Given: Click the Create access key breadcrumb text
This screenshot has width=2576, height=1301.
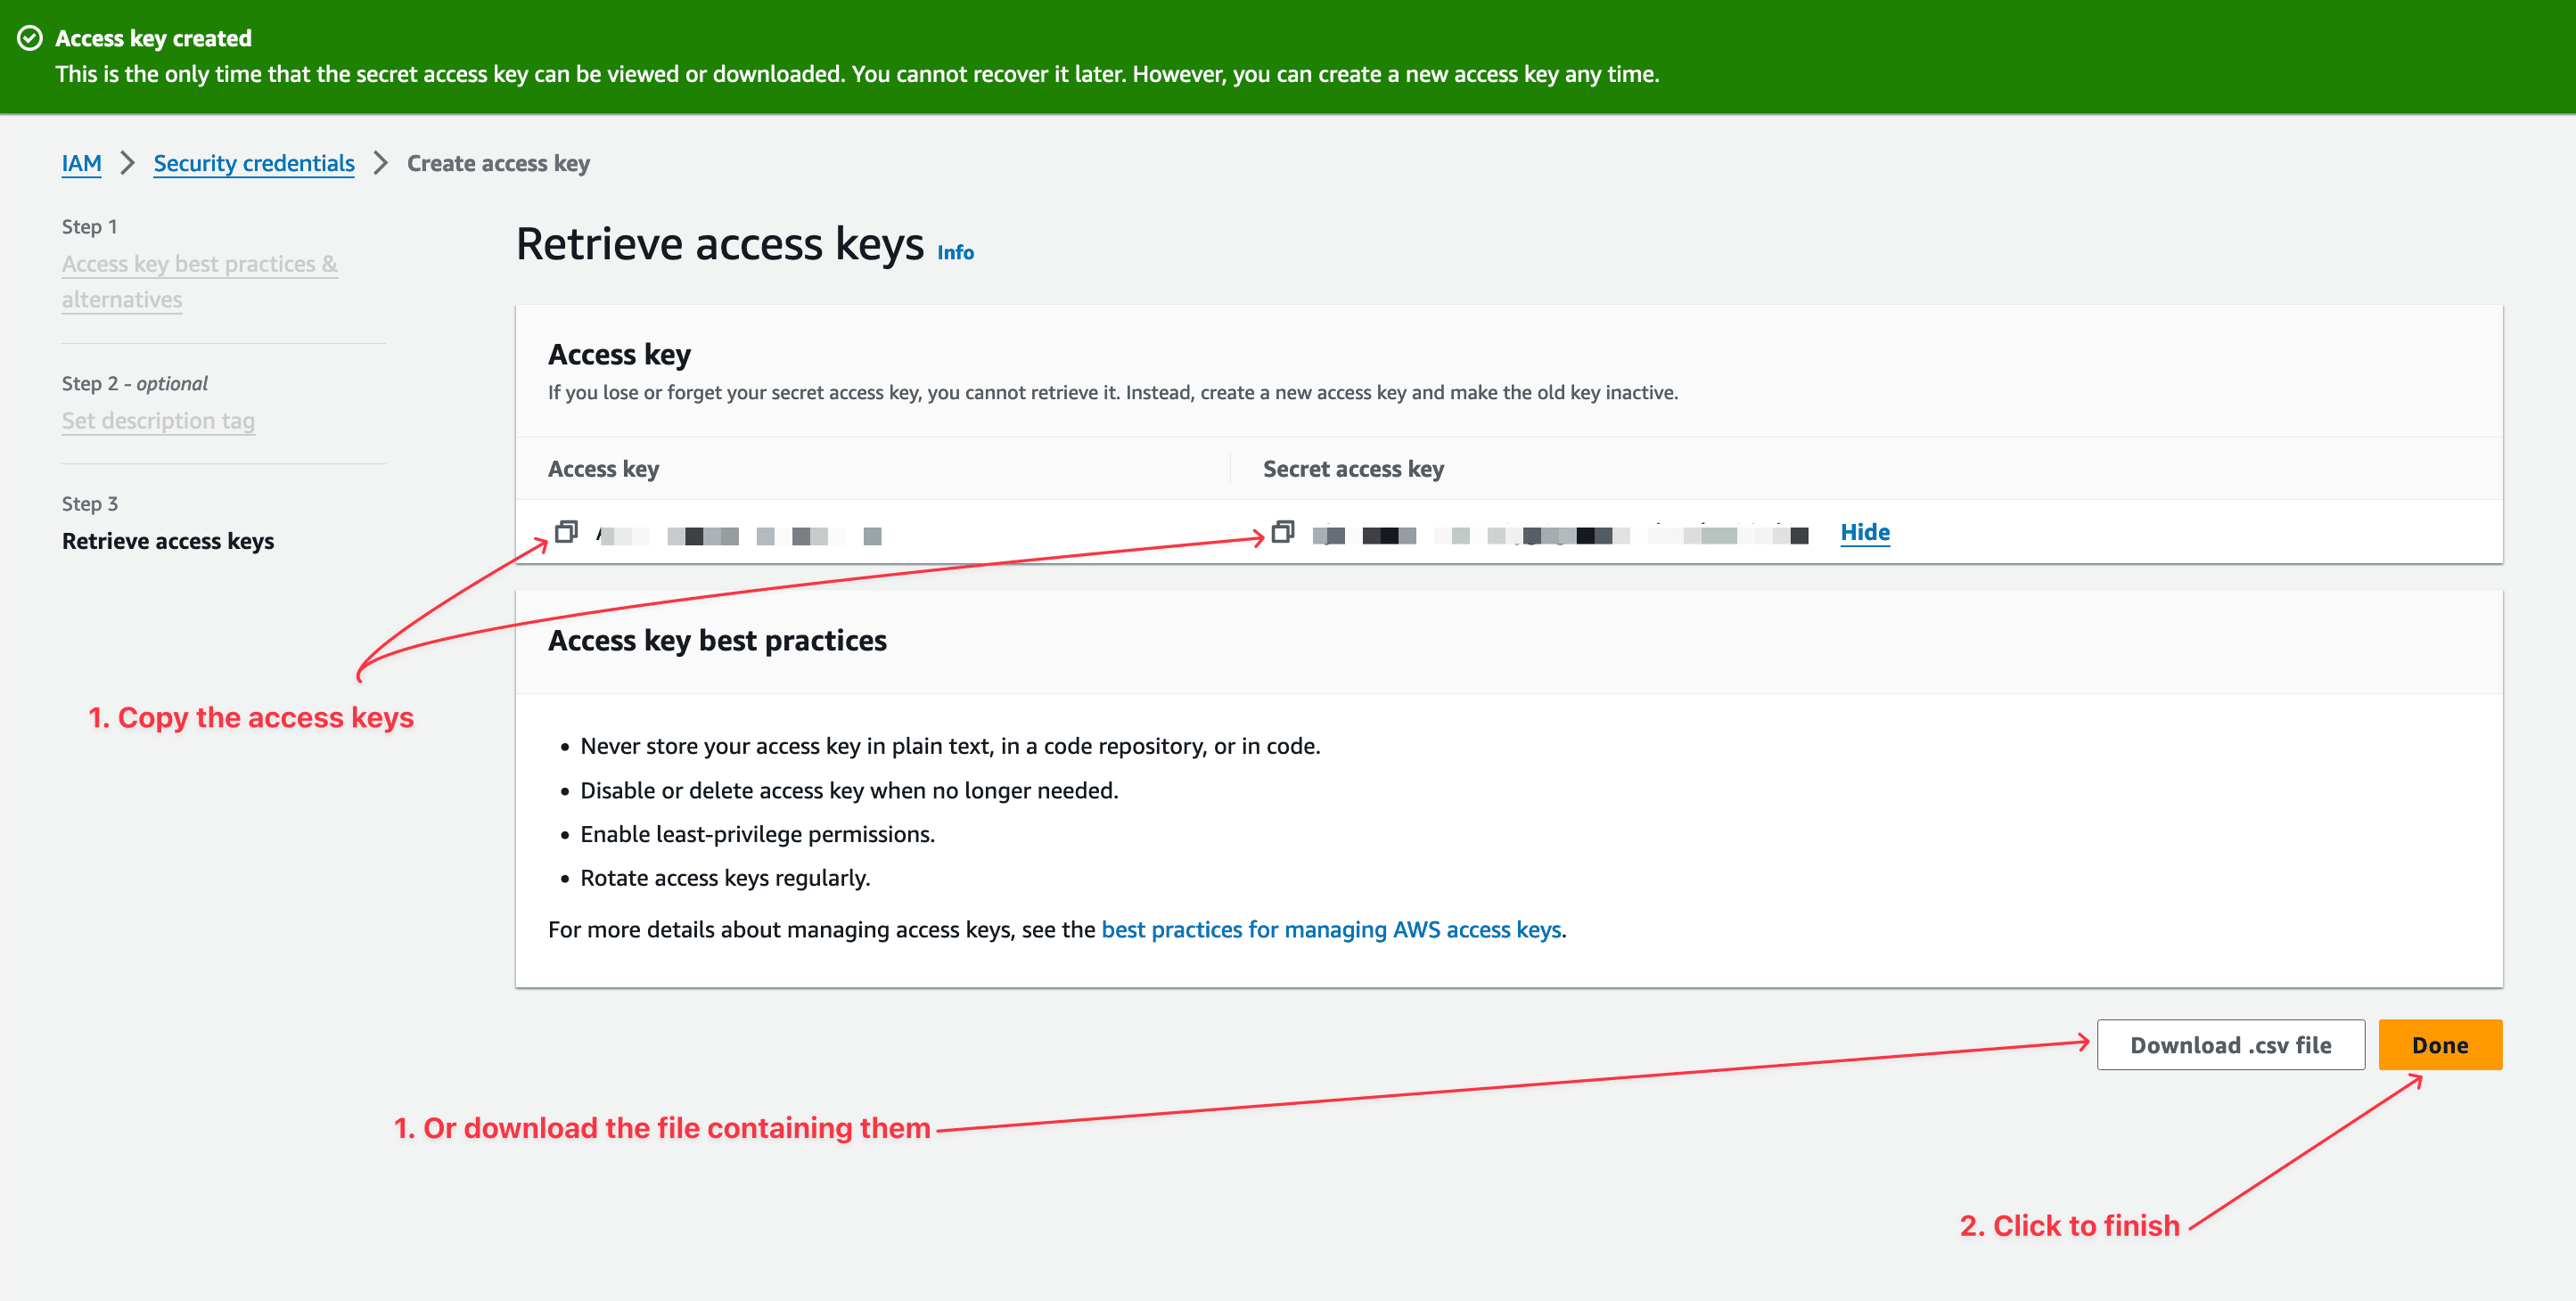Looking at the screenshot, I should pos(498,163).
